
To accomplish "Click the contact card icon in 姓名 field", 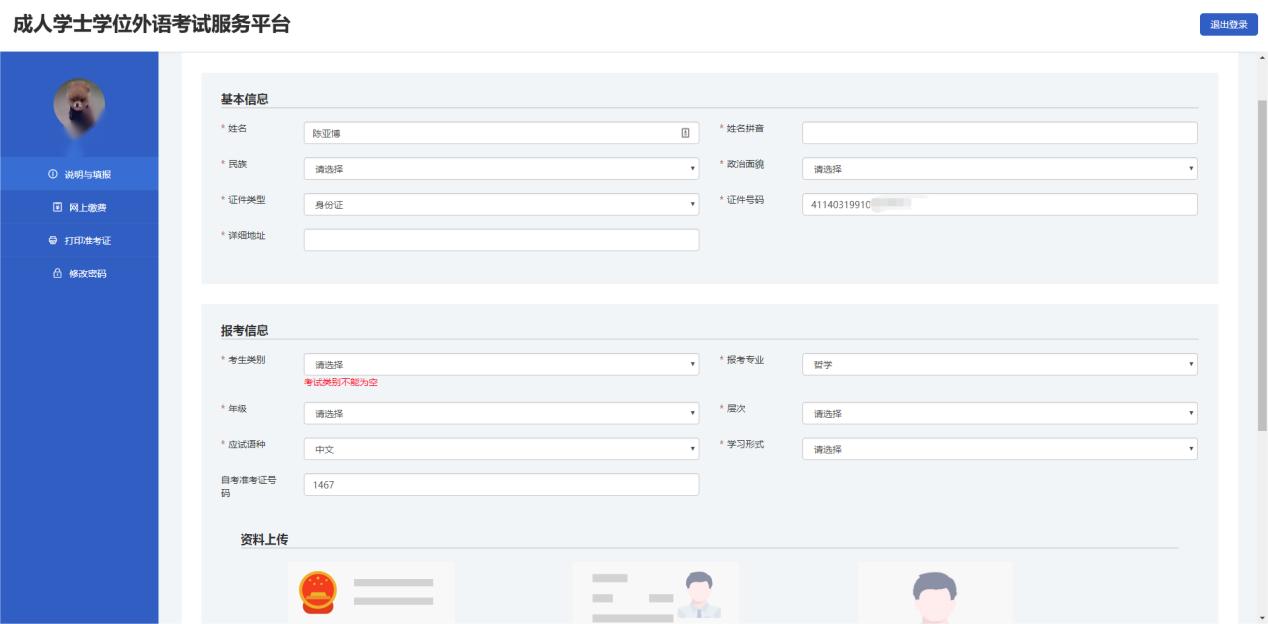I will pyautogui.click(x=685, y=133).
